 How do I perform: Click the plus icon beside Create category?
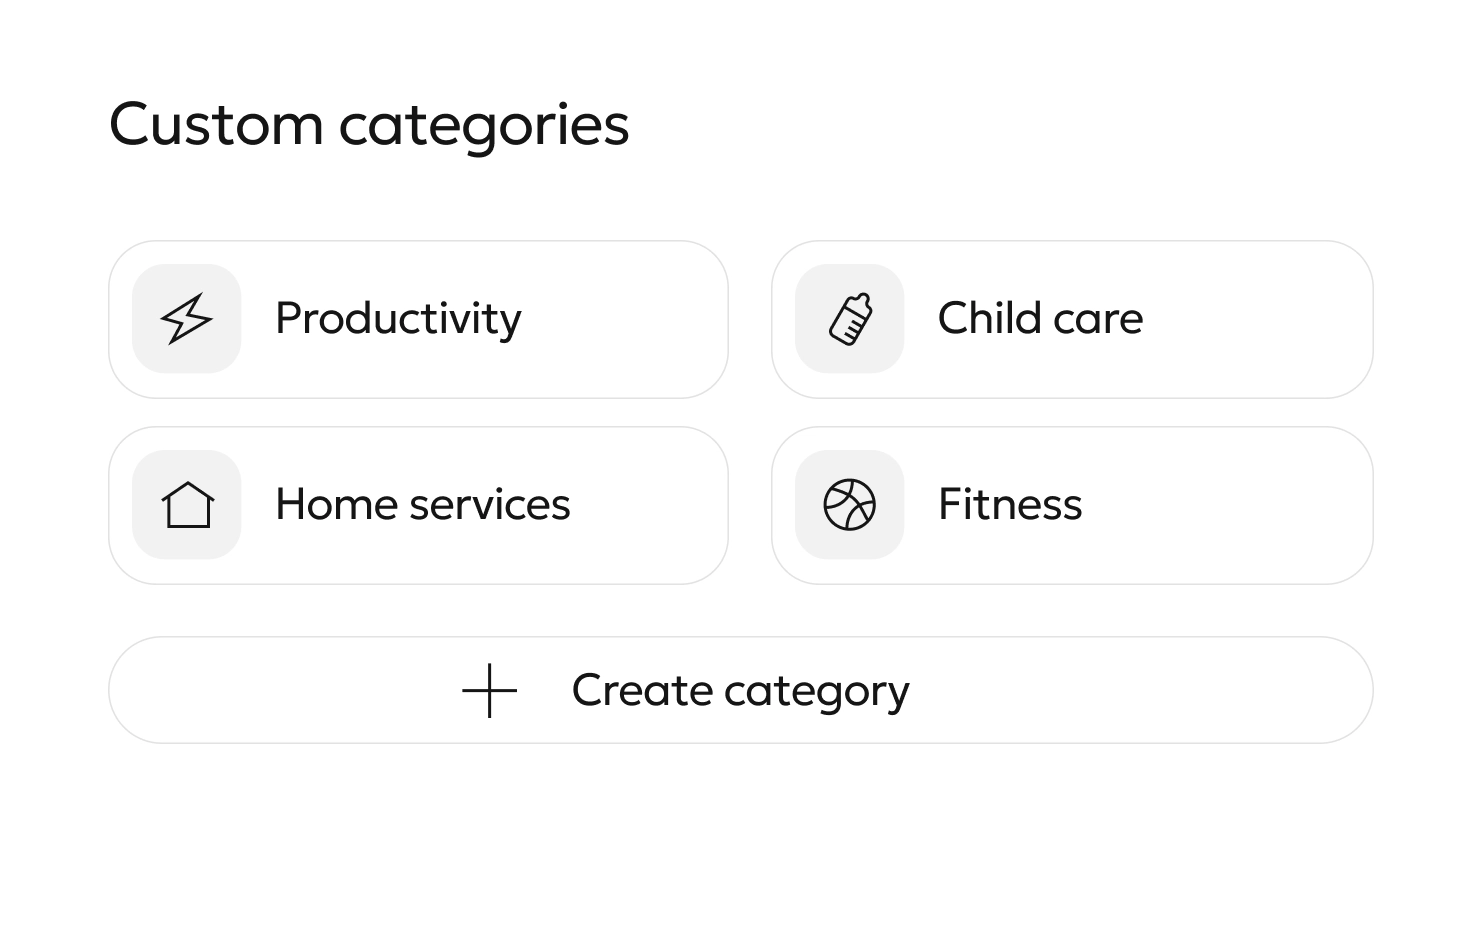(490, 690)
